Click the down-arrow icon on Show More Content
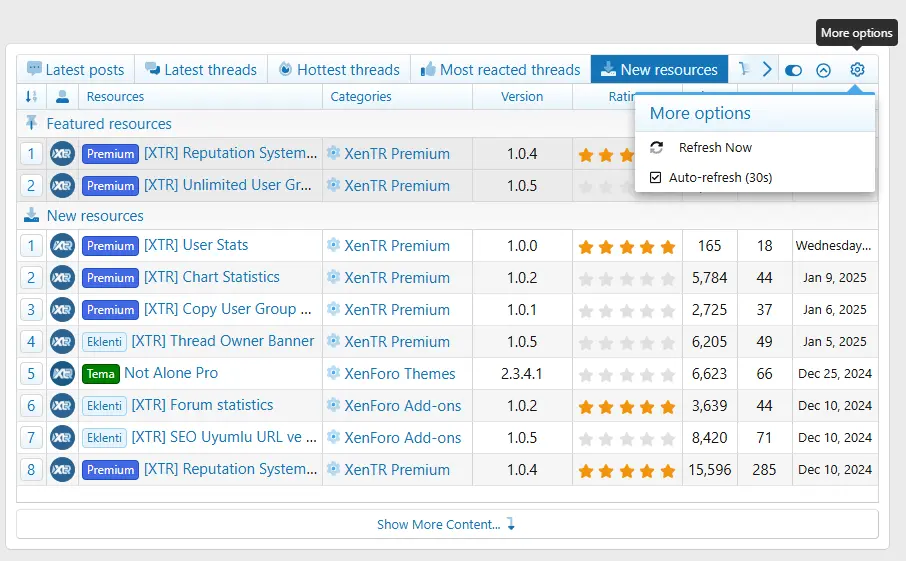 coord(511,523)
